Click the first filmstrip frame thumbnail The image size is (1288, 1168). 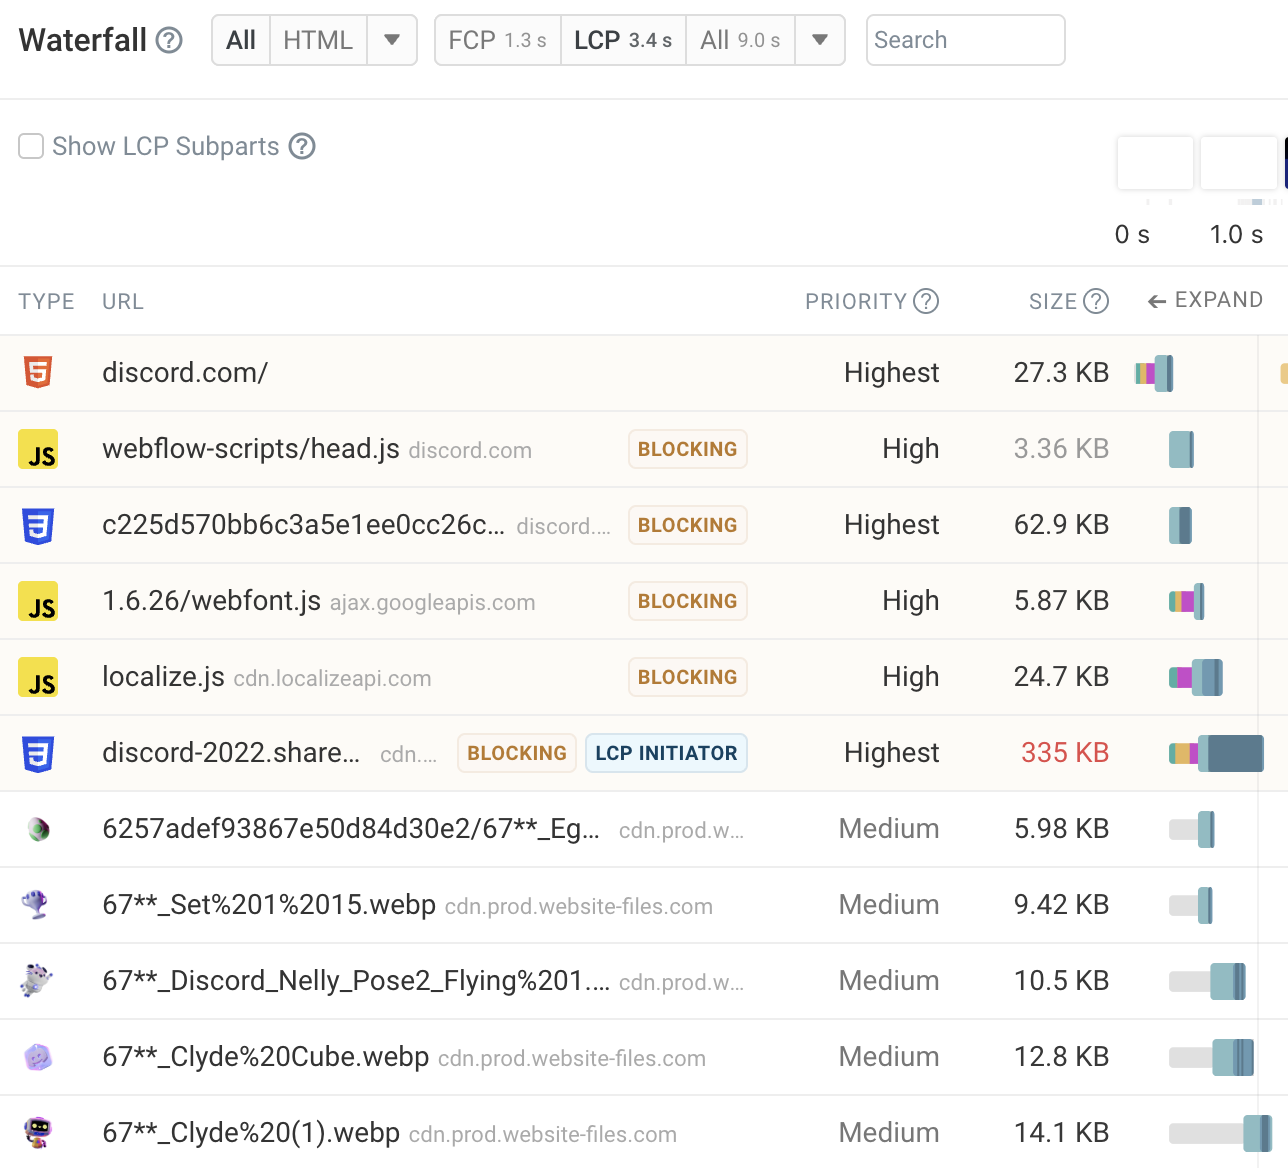coord(1155,163)
